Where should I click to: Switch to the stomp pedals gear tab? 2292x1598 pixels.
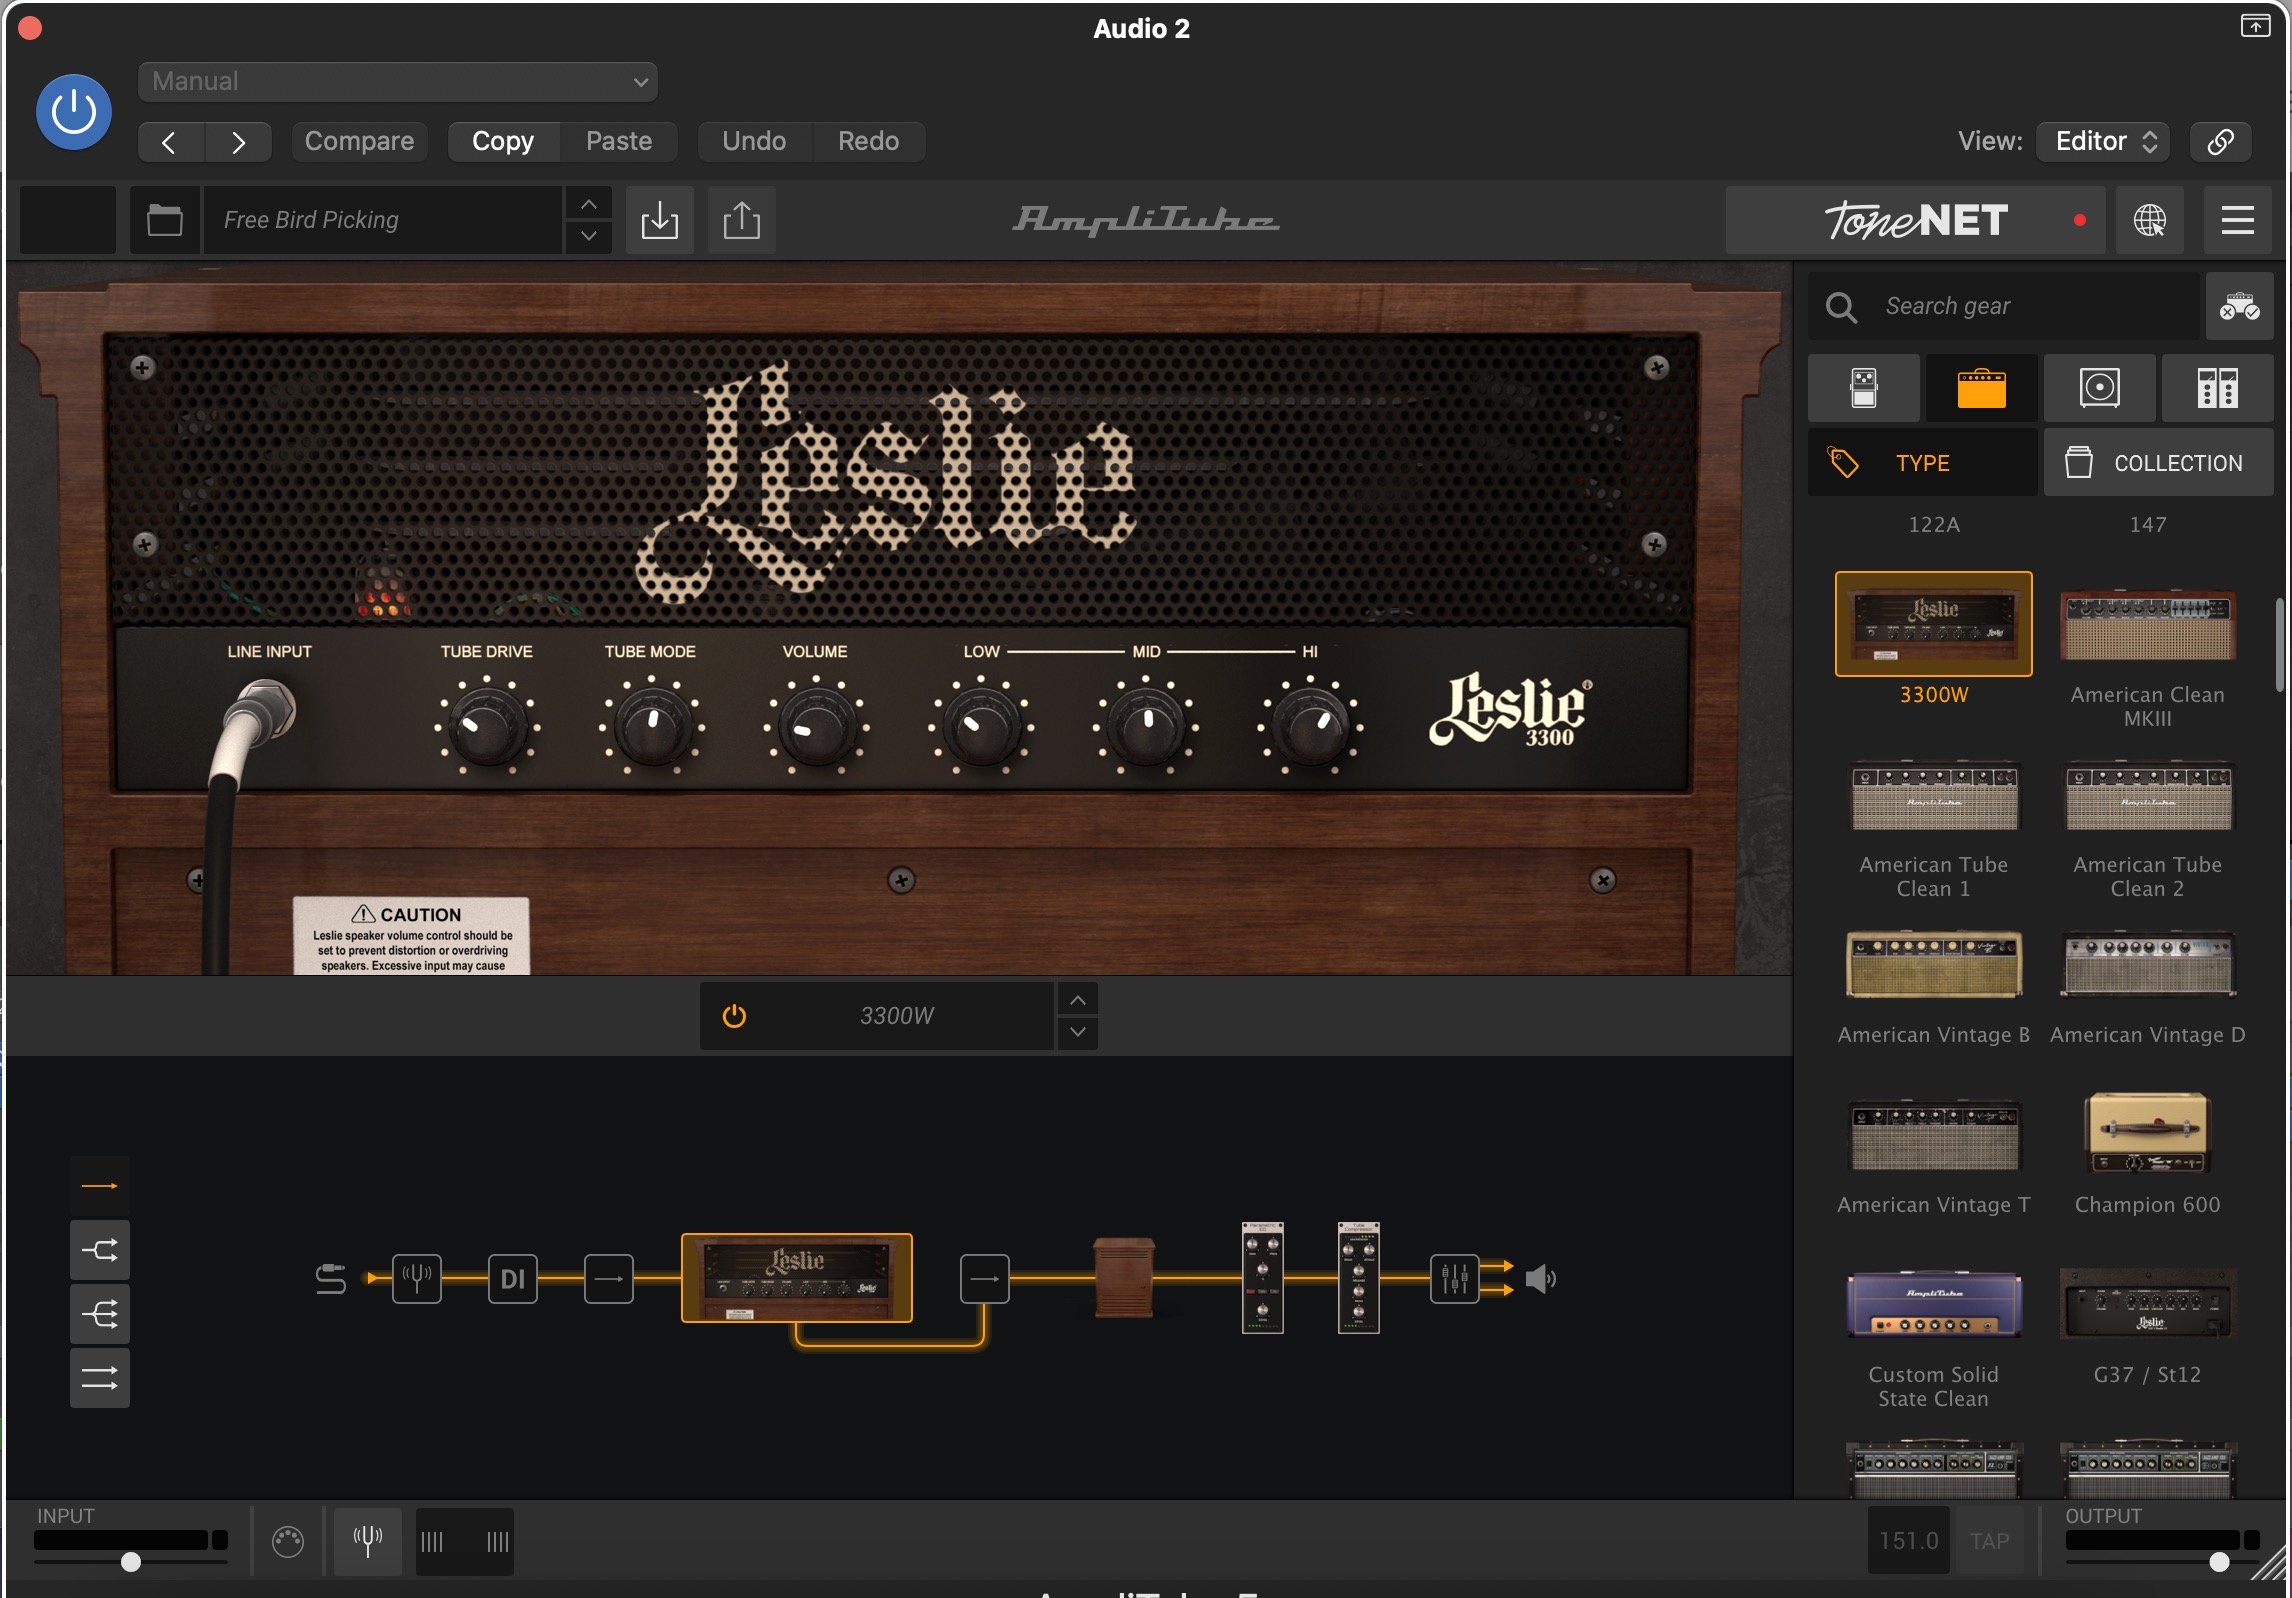click(1864, 388)
